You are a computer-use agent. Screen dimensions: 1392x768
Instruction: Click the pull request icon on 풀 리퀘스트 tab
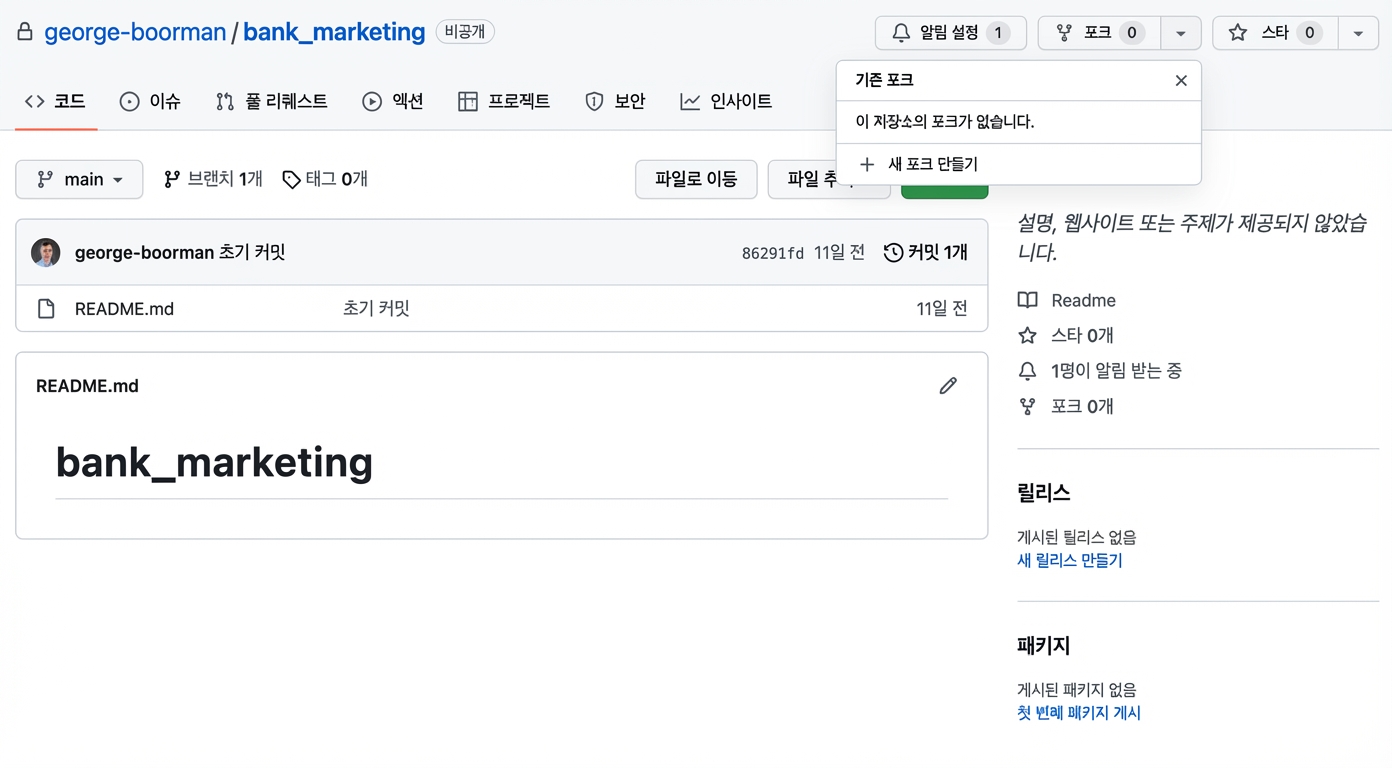(225, 101)
